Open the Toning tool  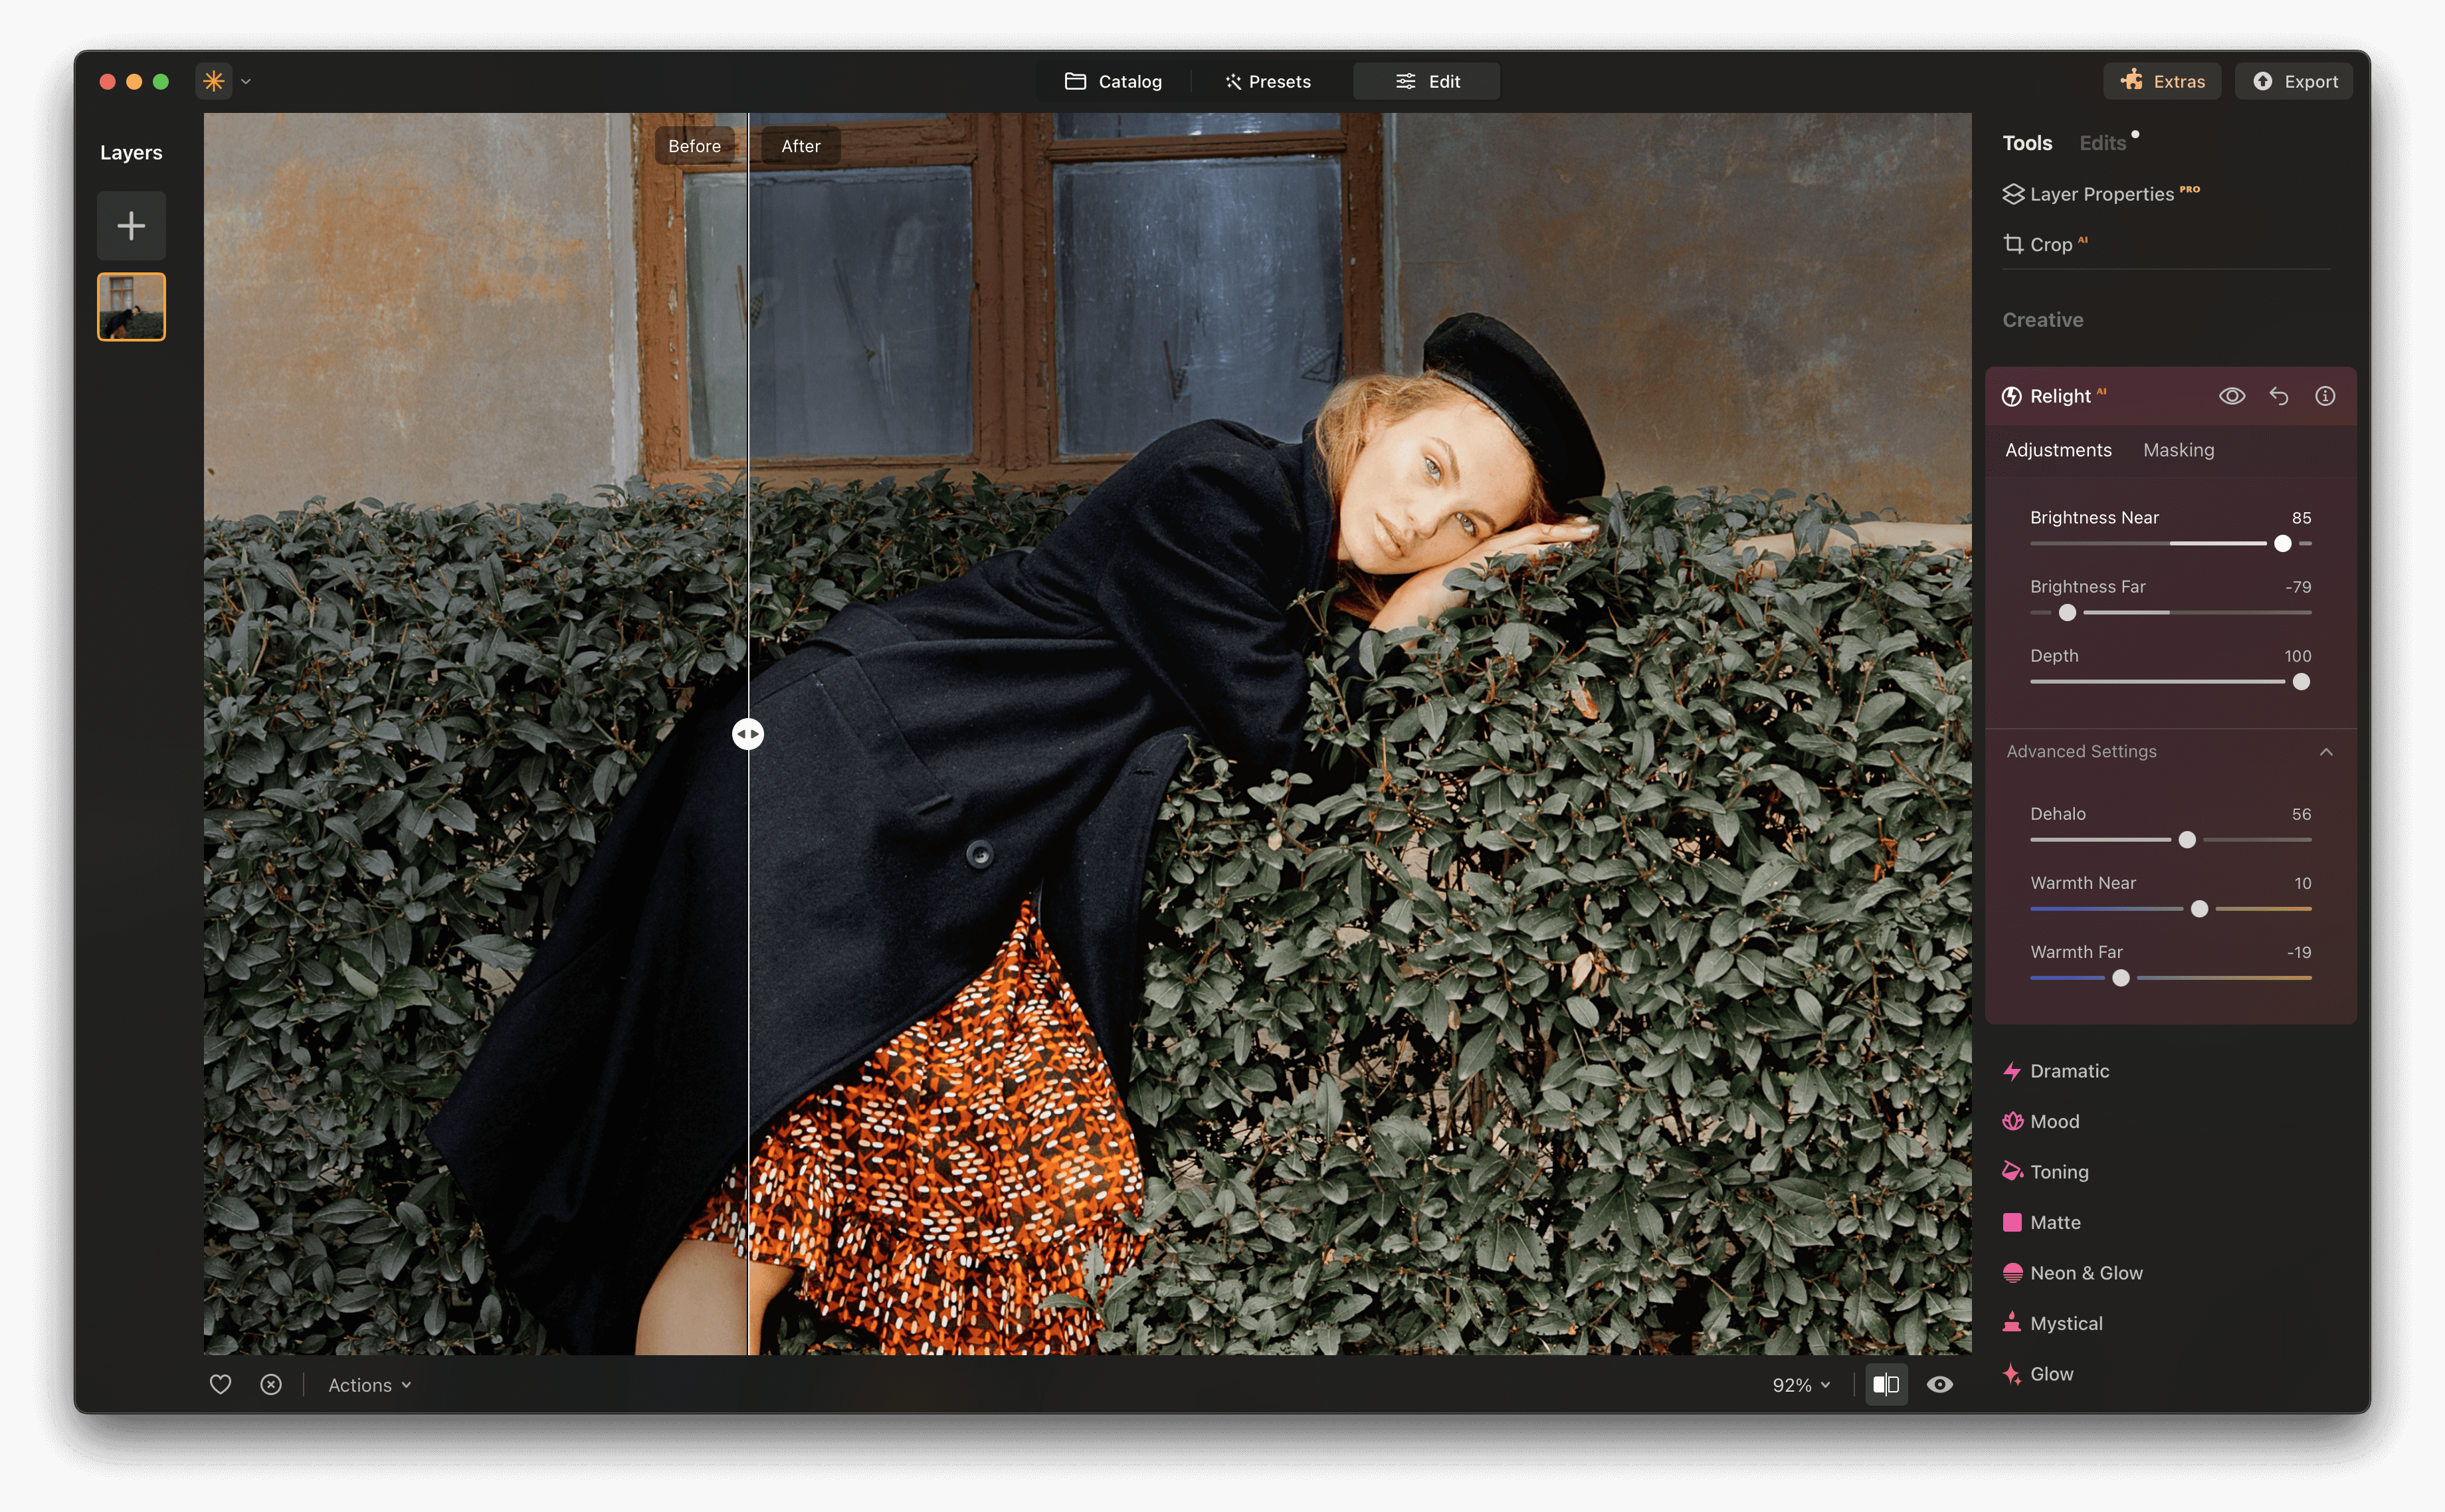pos(2059,1171)
